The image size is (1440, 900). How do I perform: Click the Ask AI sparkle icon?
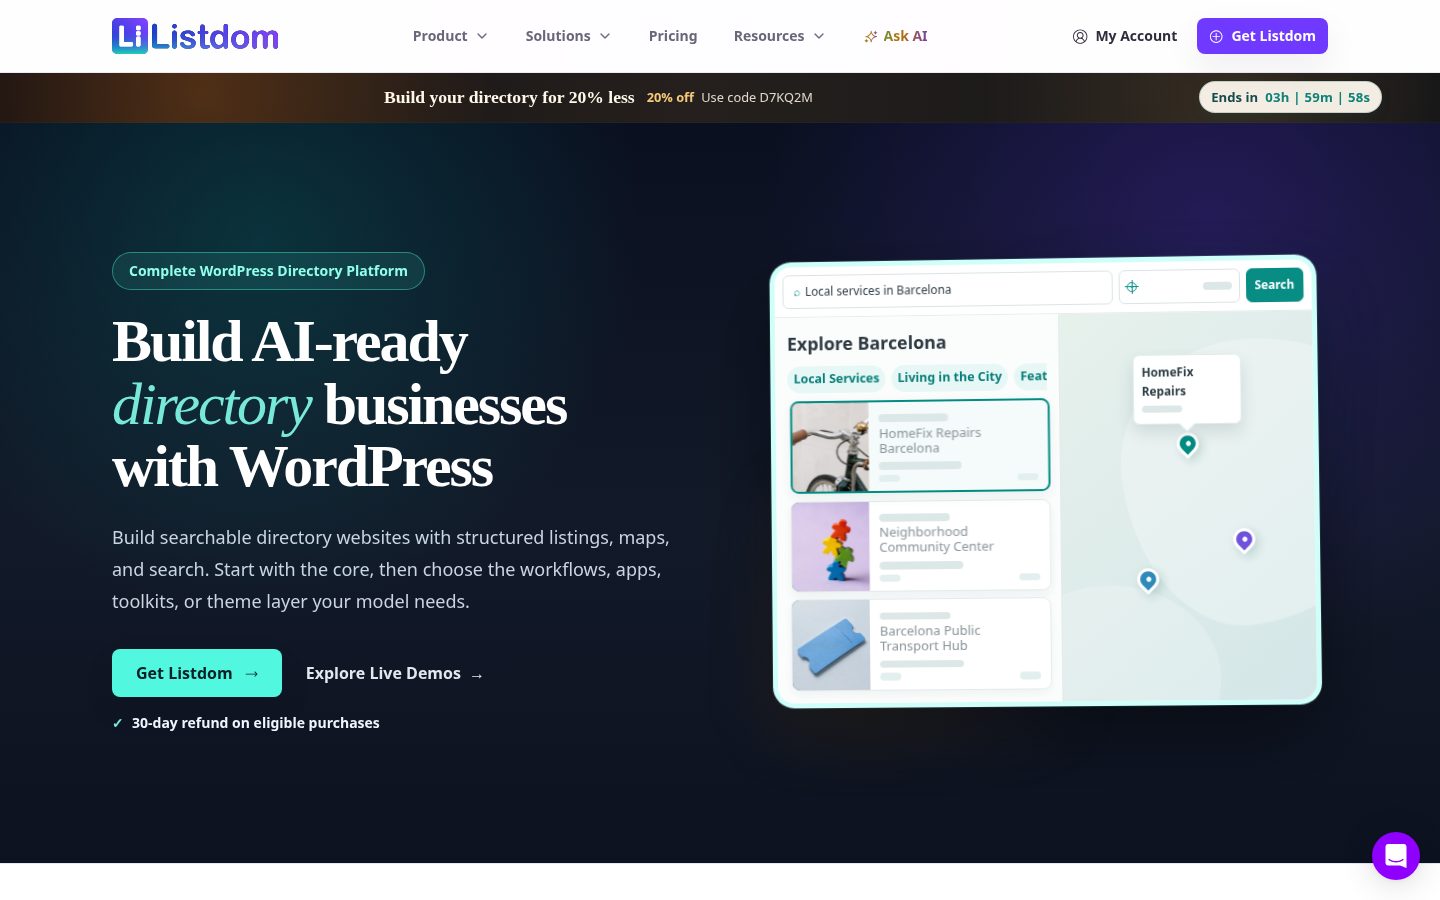coord(871,37)
